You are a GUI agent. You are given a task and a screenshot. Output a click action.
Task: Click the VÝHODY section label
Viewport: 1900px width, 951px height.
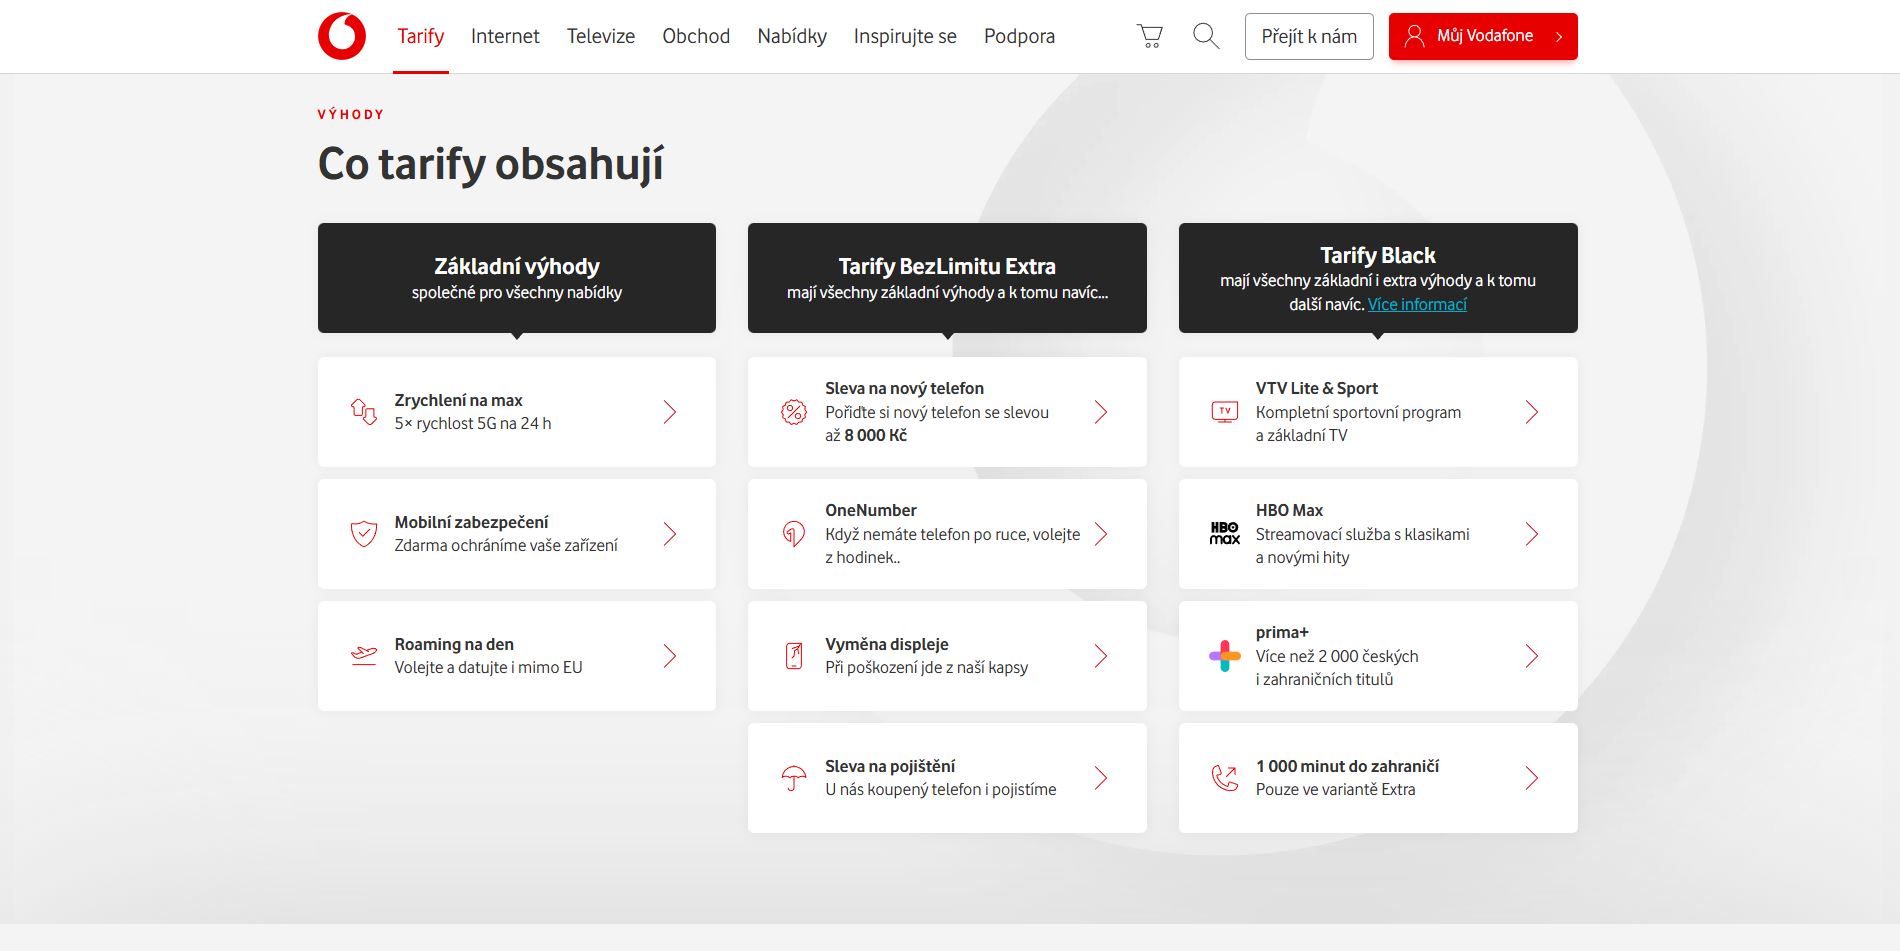351,114
